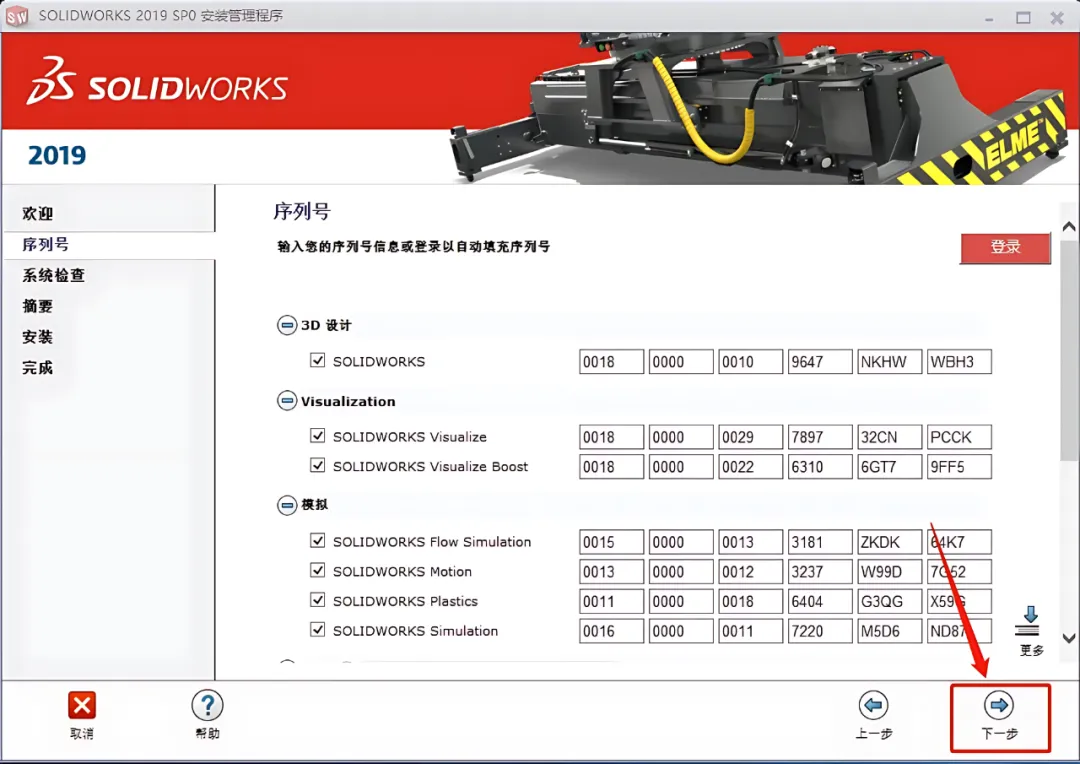Viewport: 1080px width, 764px height.
Task: Click Visualize serial field 7897
Action: click(820, 437)
